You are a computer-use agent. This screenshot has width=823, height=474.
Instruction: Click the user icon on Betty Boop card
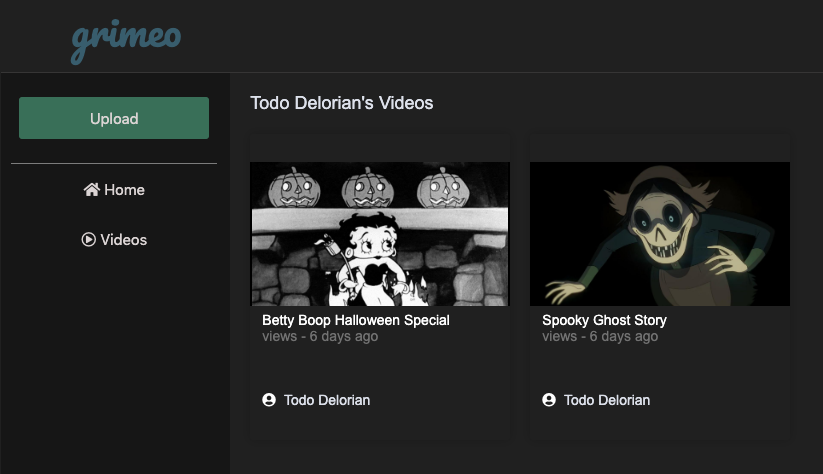pyautogui.click(x=269, y=400)
